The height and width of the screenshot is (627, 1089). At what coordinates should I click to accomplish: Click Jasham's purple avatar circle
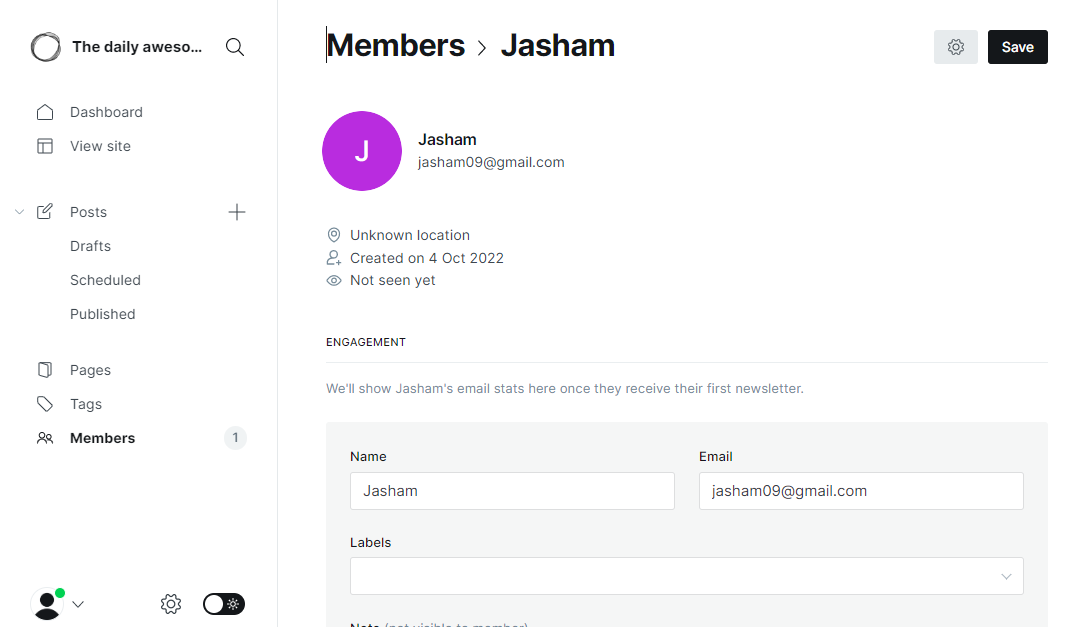362,151
